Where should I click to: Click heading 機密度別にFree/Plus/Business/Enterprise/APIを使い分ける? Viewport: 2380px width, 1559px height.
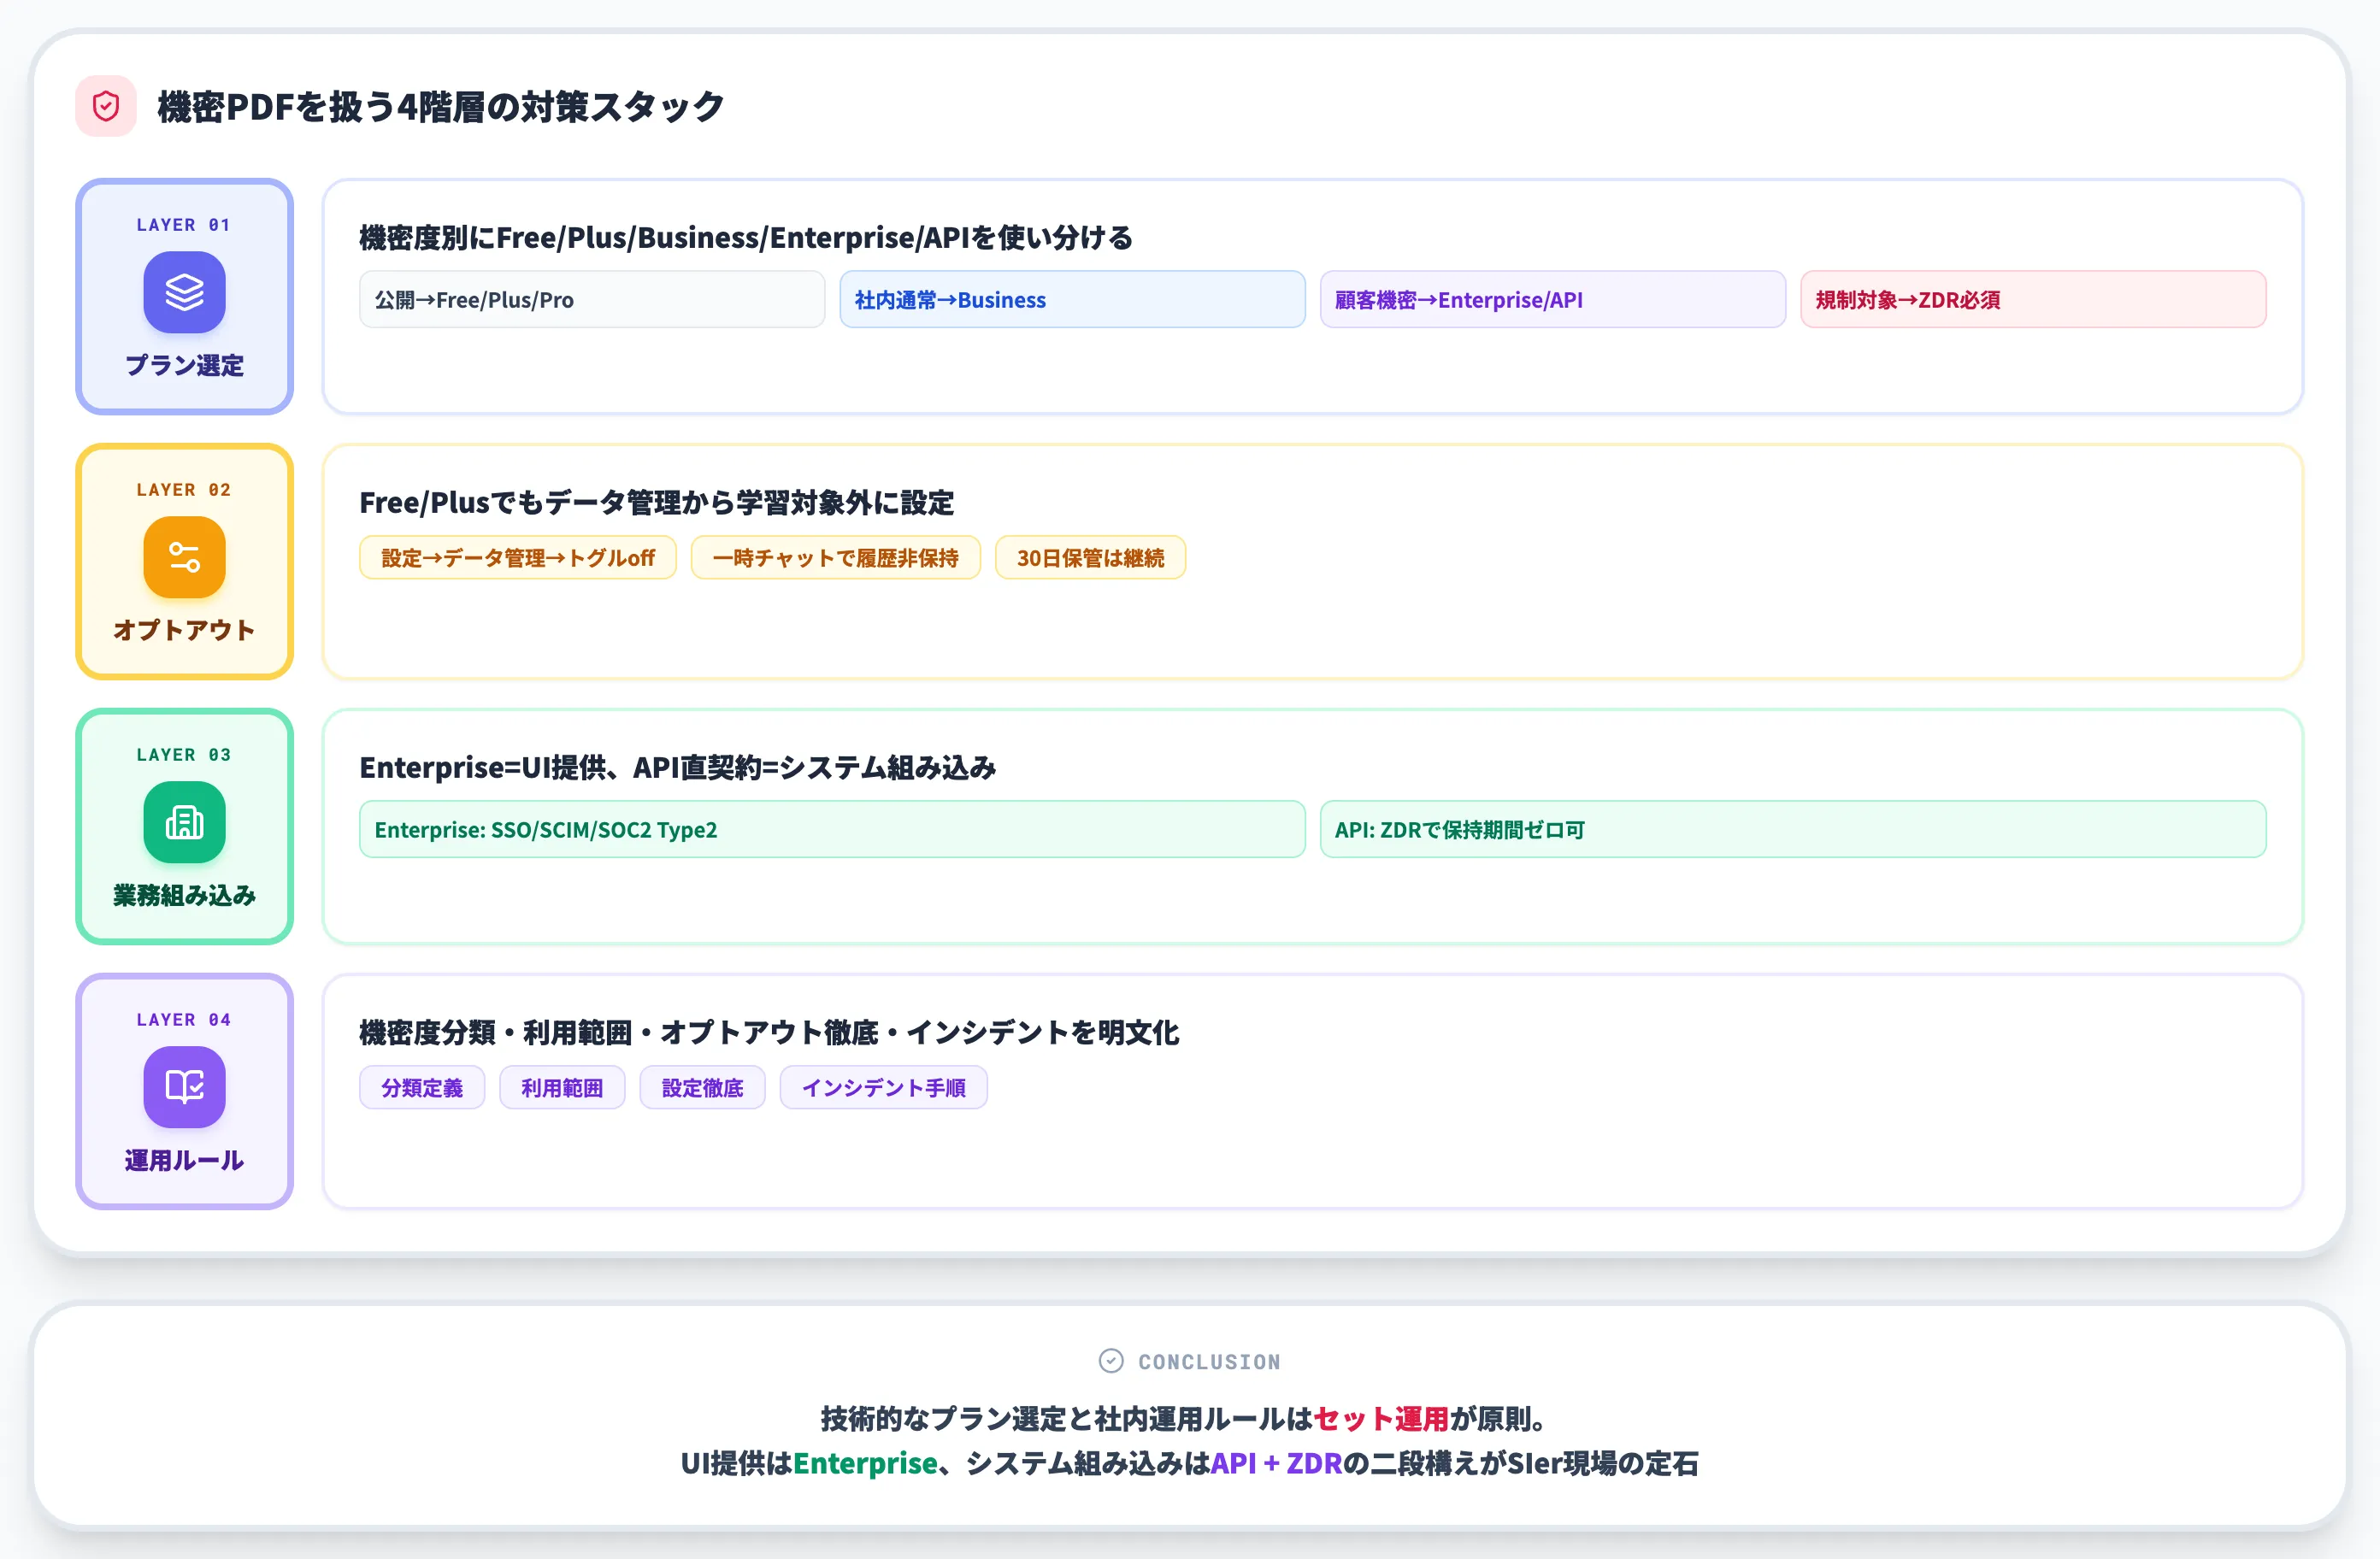coord(746,237)
